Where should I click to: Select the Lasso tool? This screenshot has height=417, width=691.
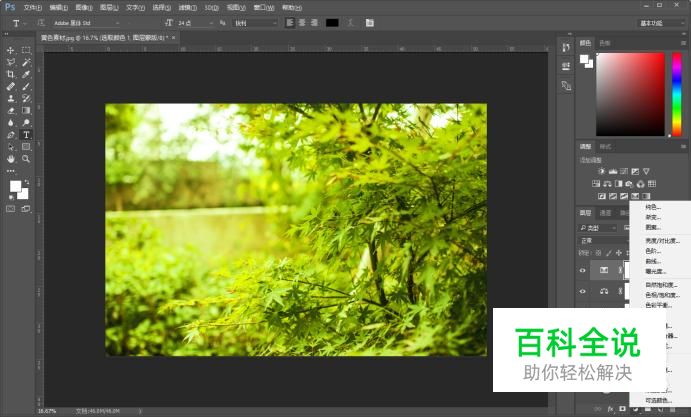(x=11, y=62)
